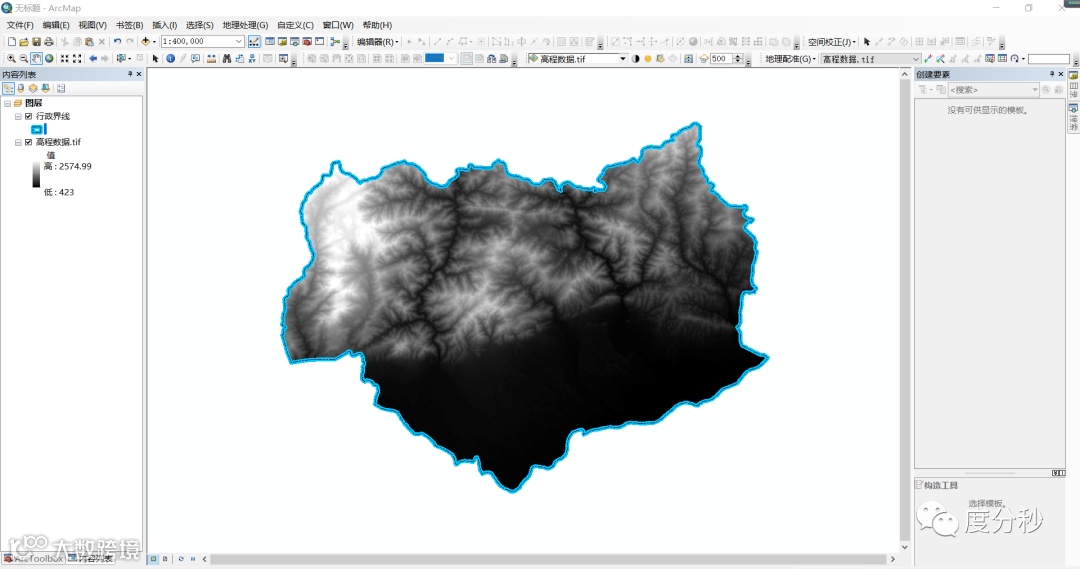The height and width of the screenshot is (569, 1080).
Task: Open the 地理处理(G) menu
Action: 245,25
